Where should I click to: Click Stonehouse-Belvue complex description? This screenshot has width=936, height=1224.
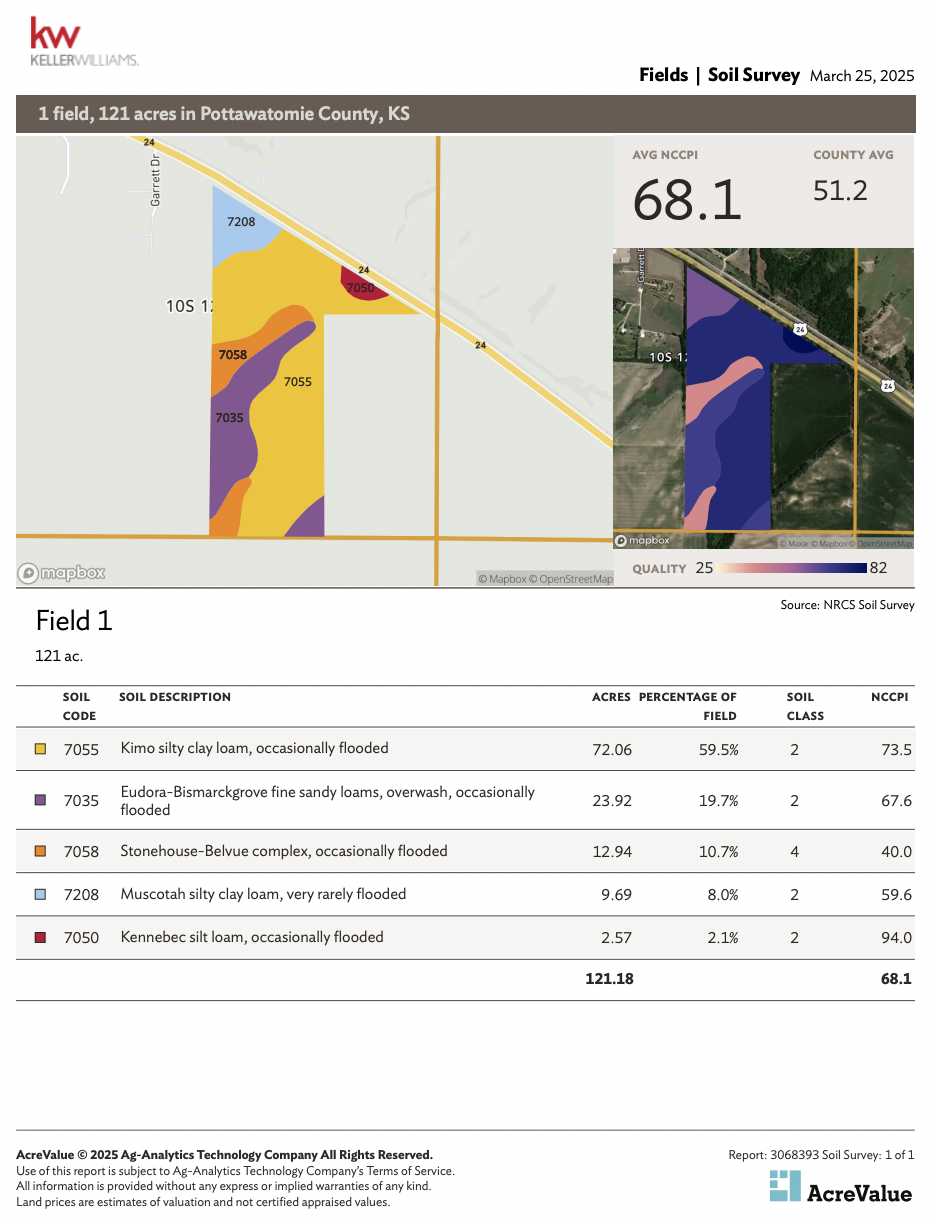[284, 851]
